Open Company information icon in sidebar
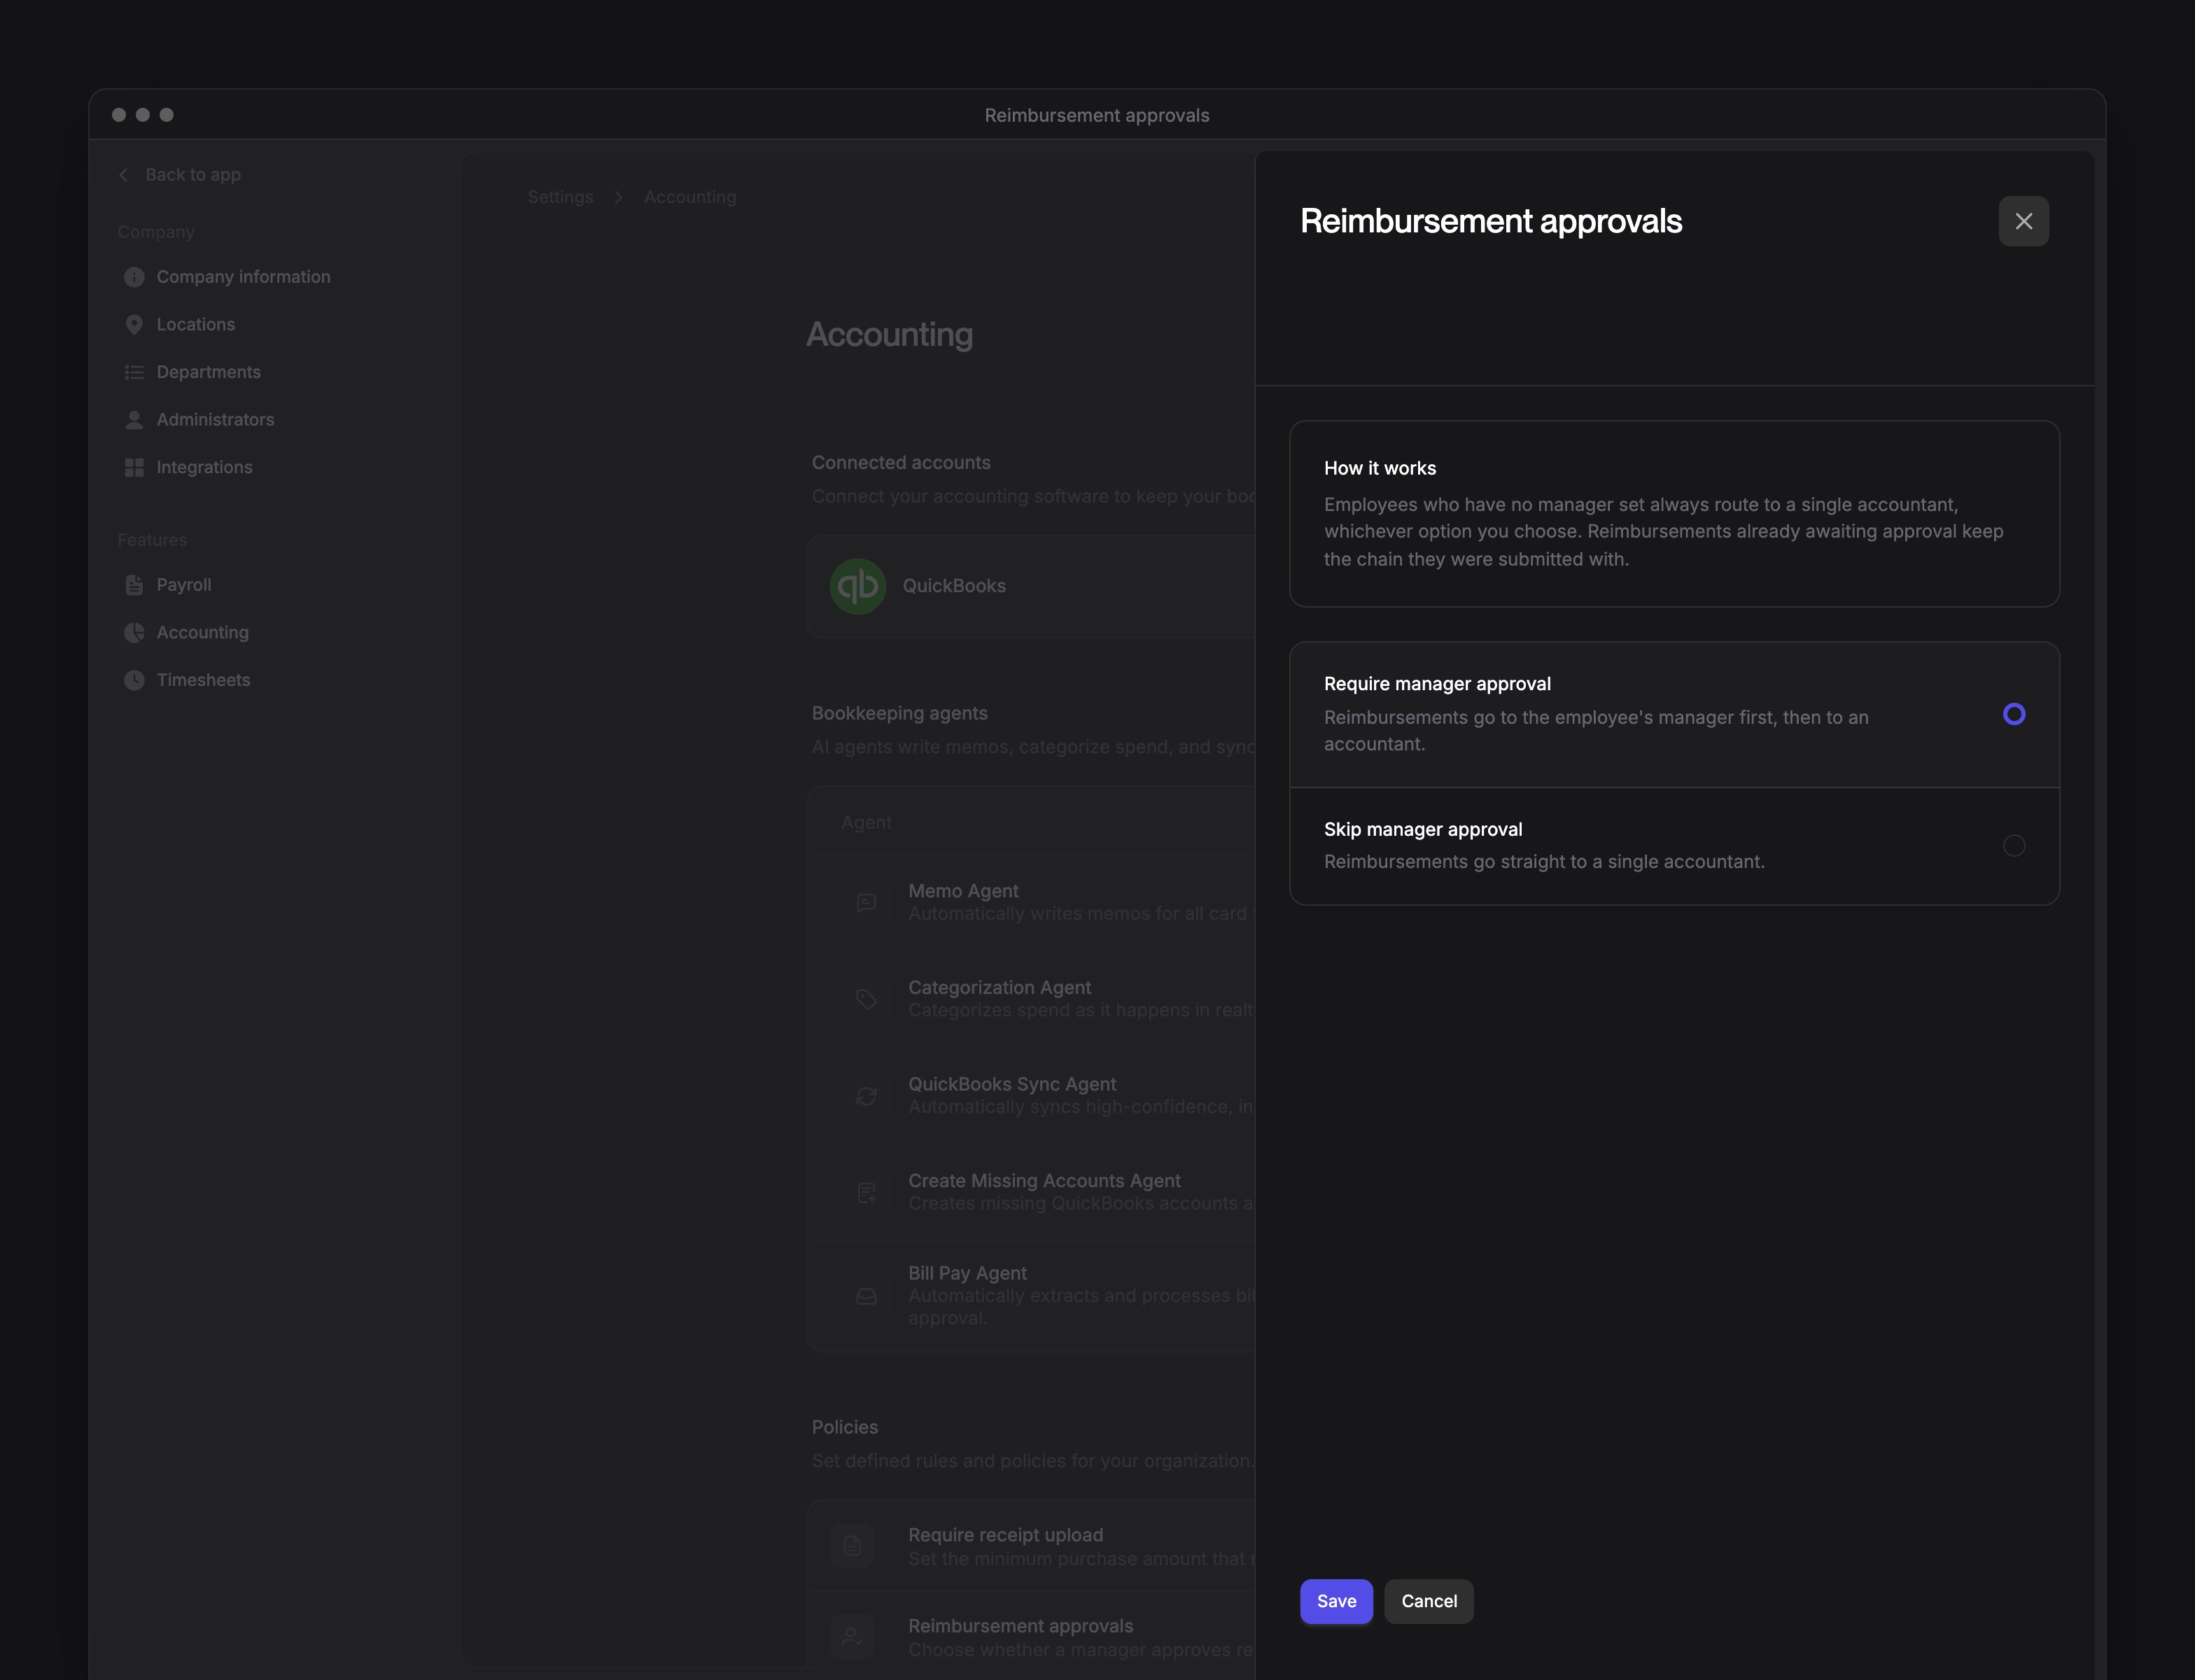The height and width of the screenshot is (1680, 2195). pos(134,277)
